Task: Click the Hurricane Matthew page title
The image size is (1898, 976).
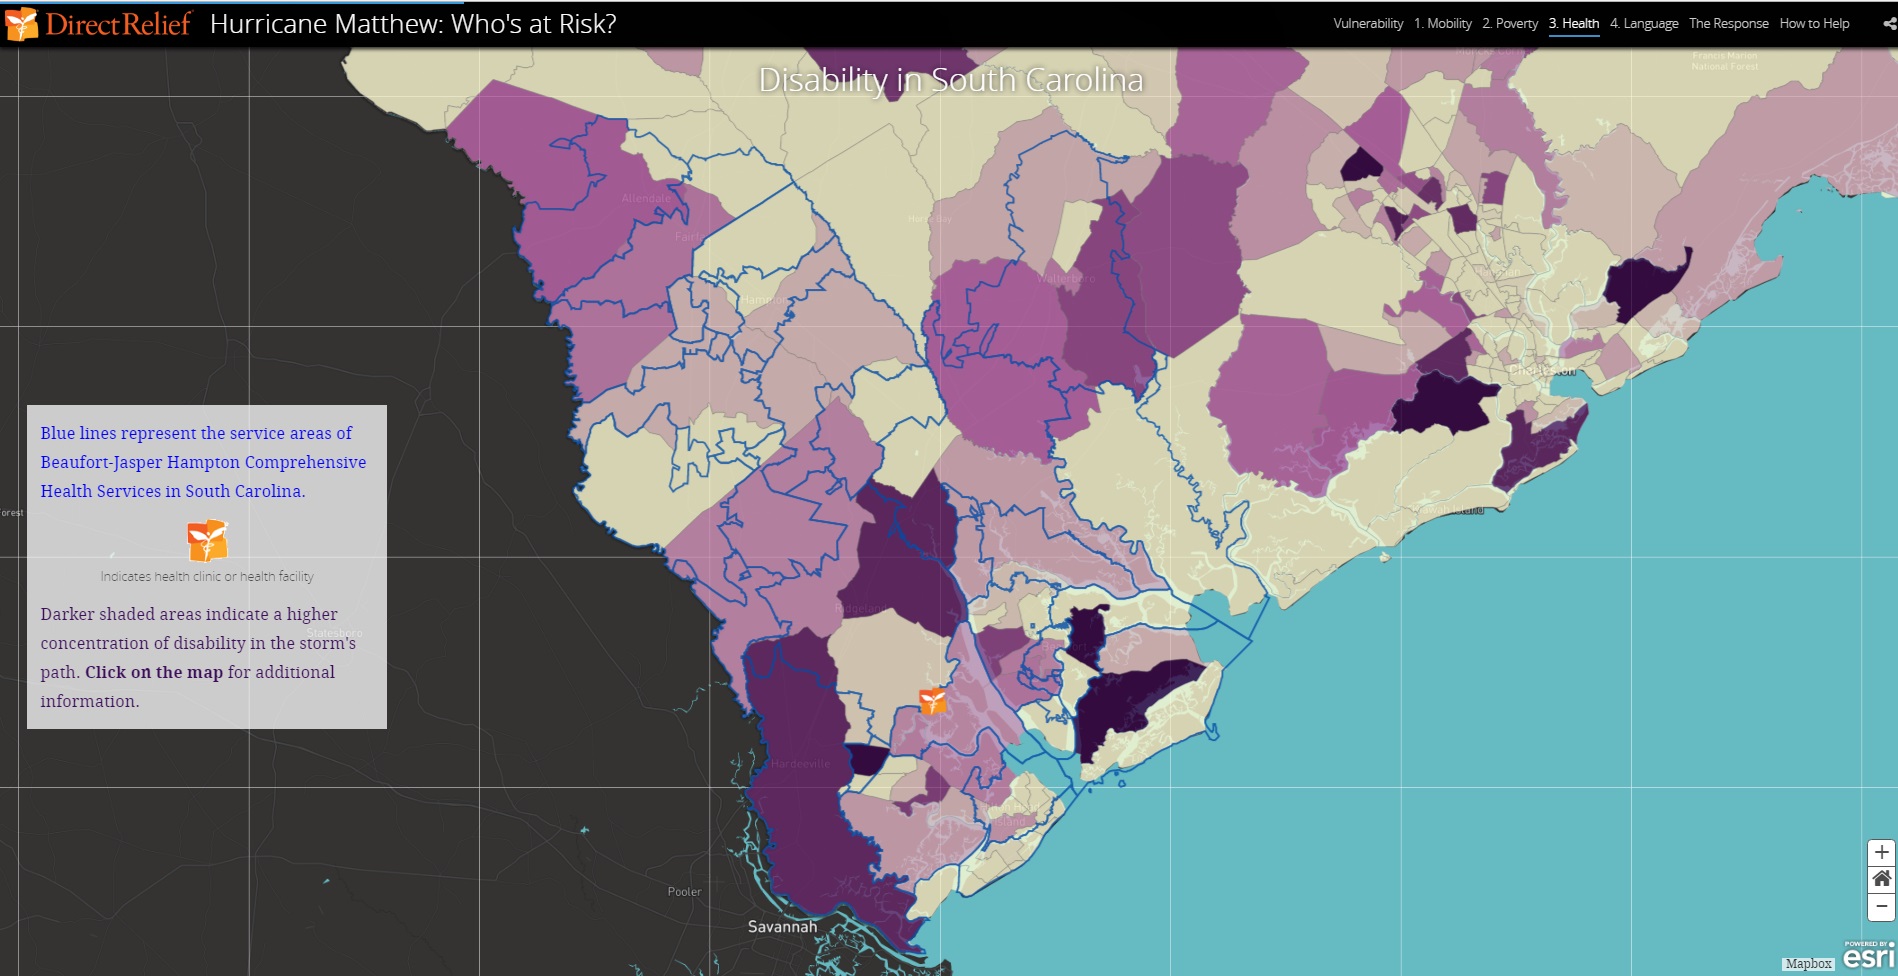Action: (413, 24)
